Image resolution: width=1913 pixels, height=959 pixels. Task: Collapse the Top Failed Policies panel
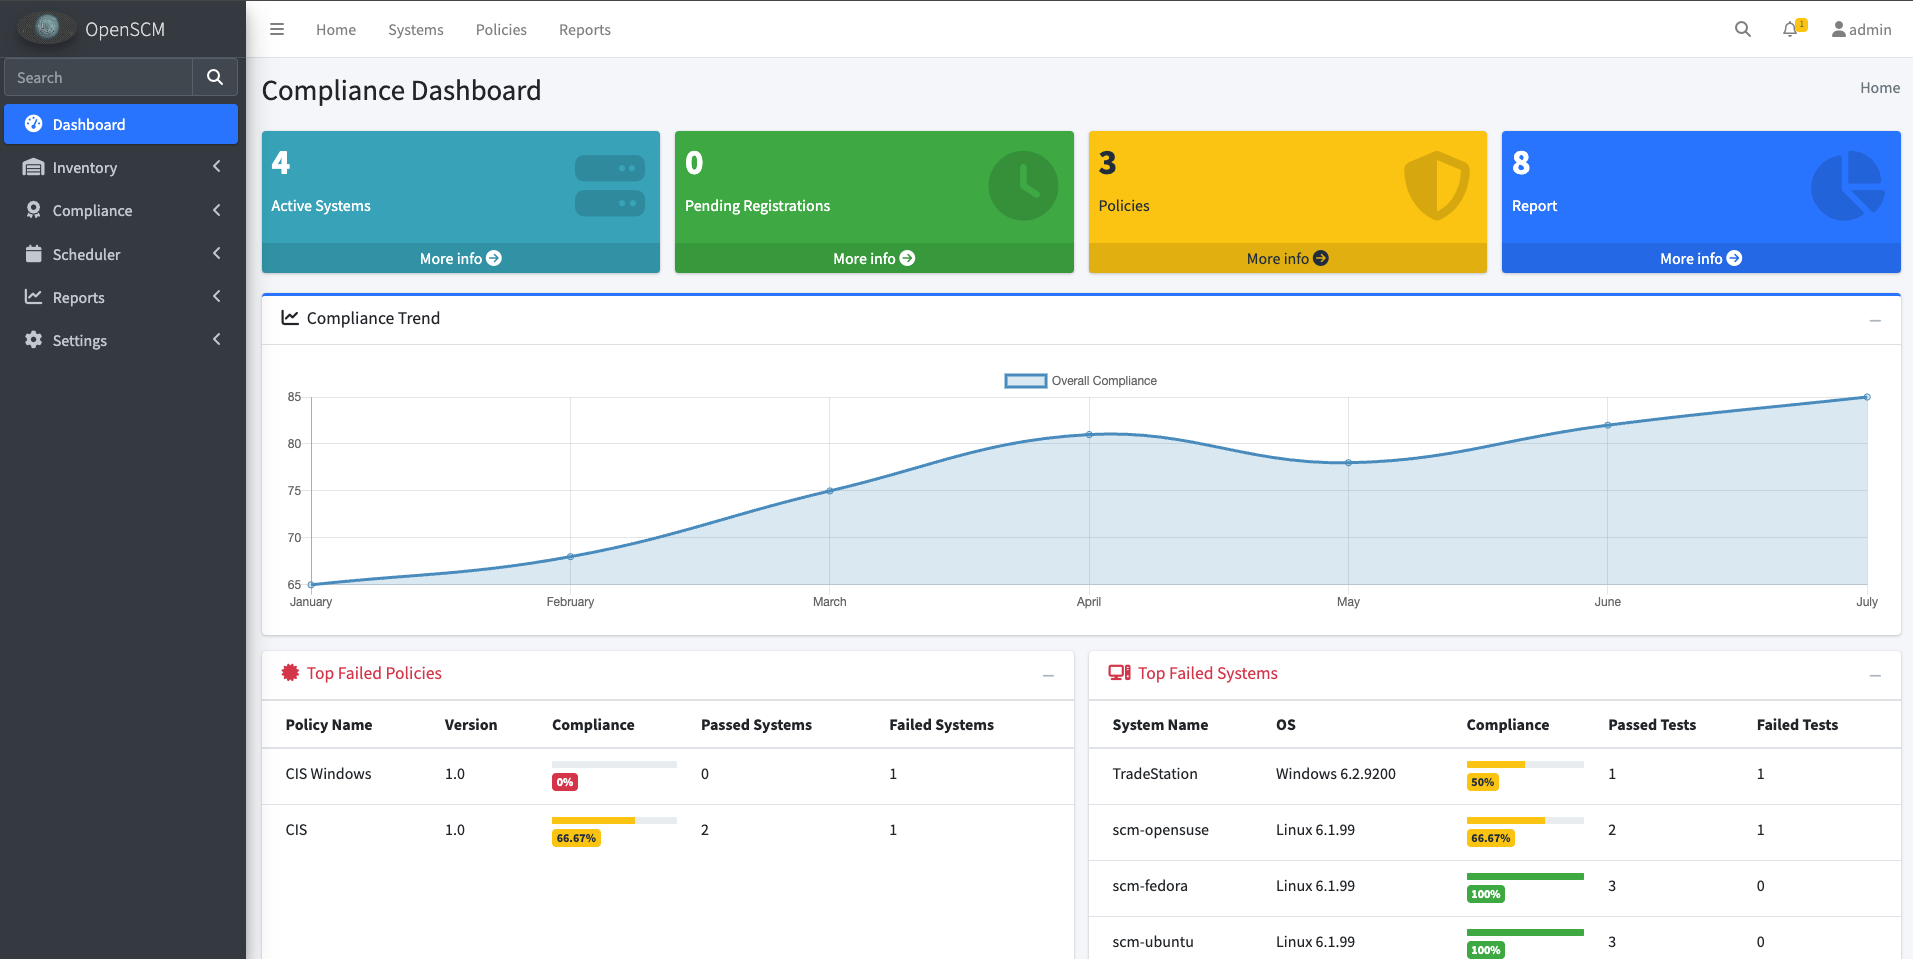tap(1047, 676)
